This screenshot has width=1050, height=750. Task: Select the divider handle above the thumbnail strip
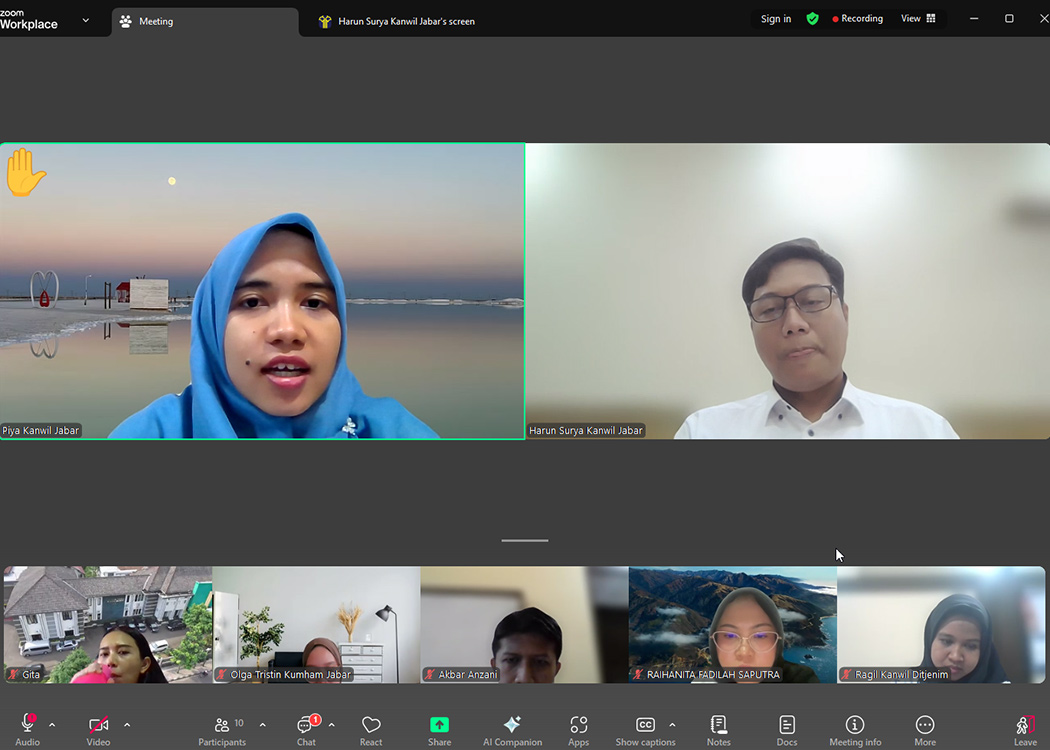[x=525, y=540]
